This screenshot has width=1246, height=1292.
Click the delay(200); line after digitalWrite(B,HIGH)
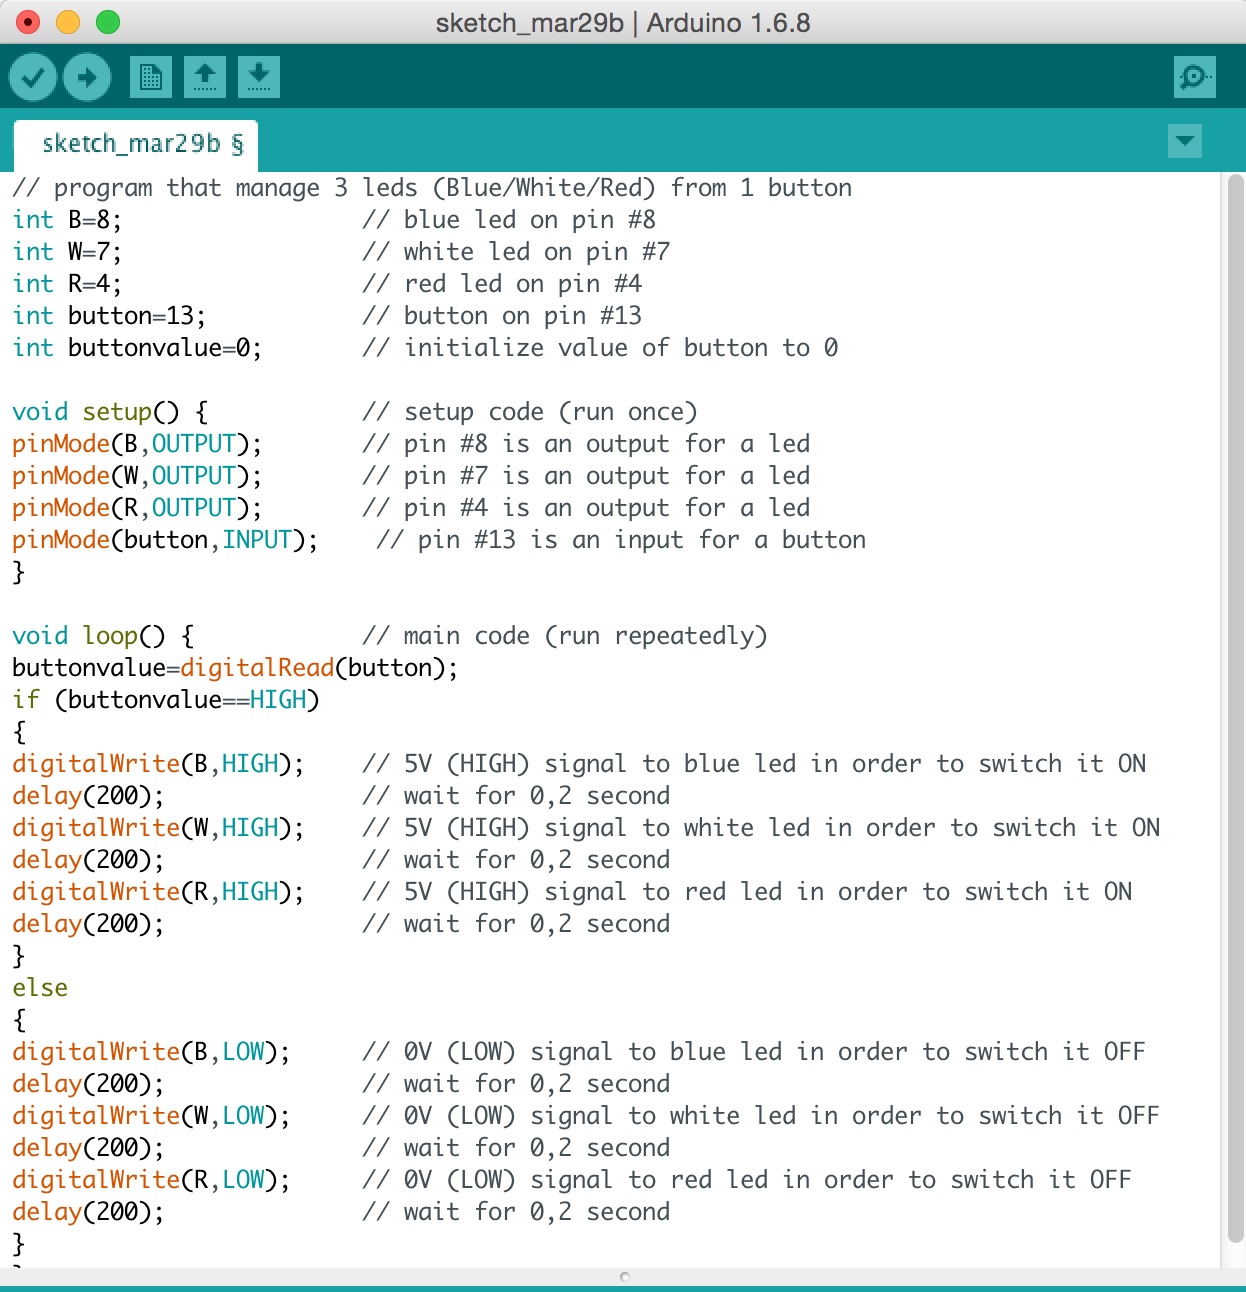(x=88, y=796)
